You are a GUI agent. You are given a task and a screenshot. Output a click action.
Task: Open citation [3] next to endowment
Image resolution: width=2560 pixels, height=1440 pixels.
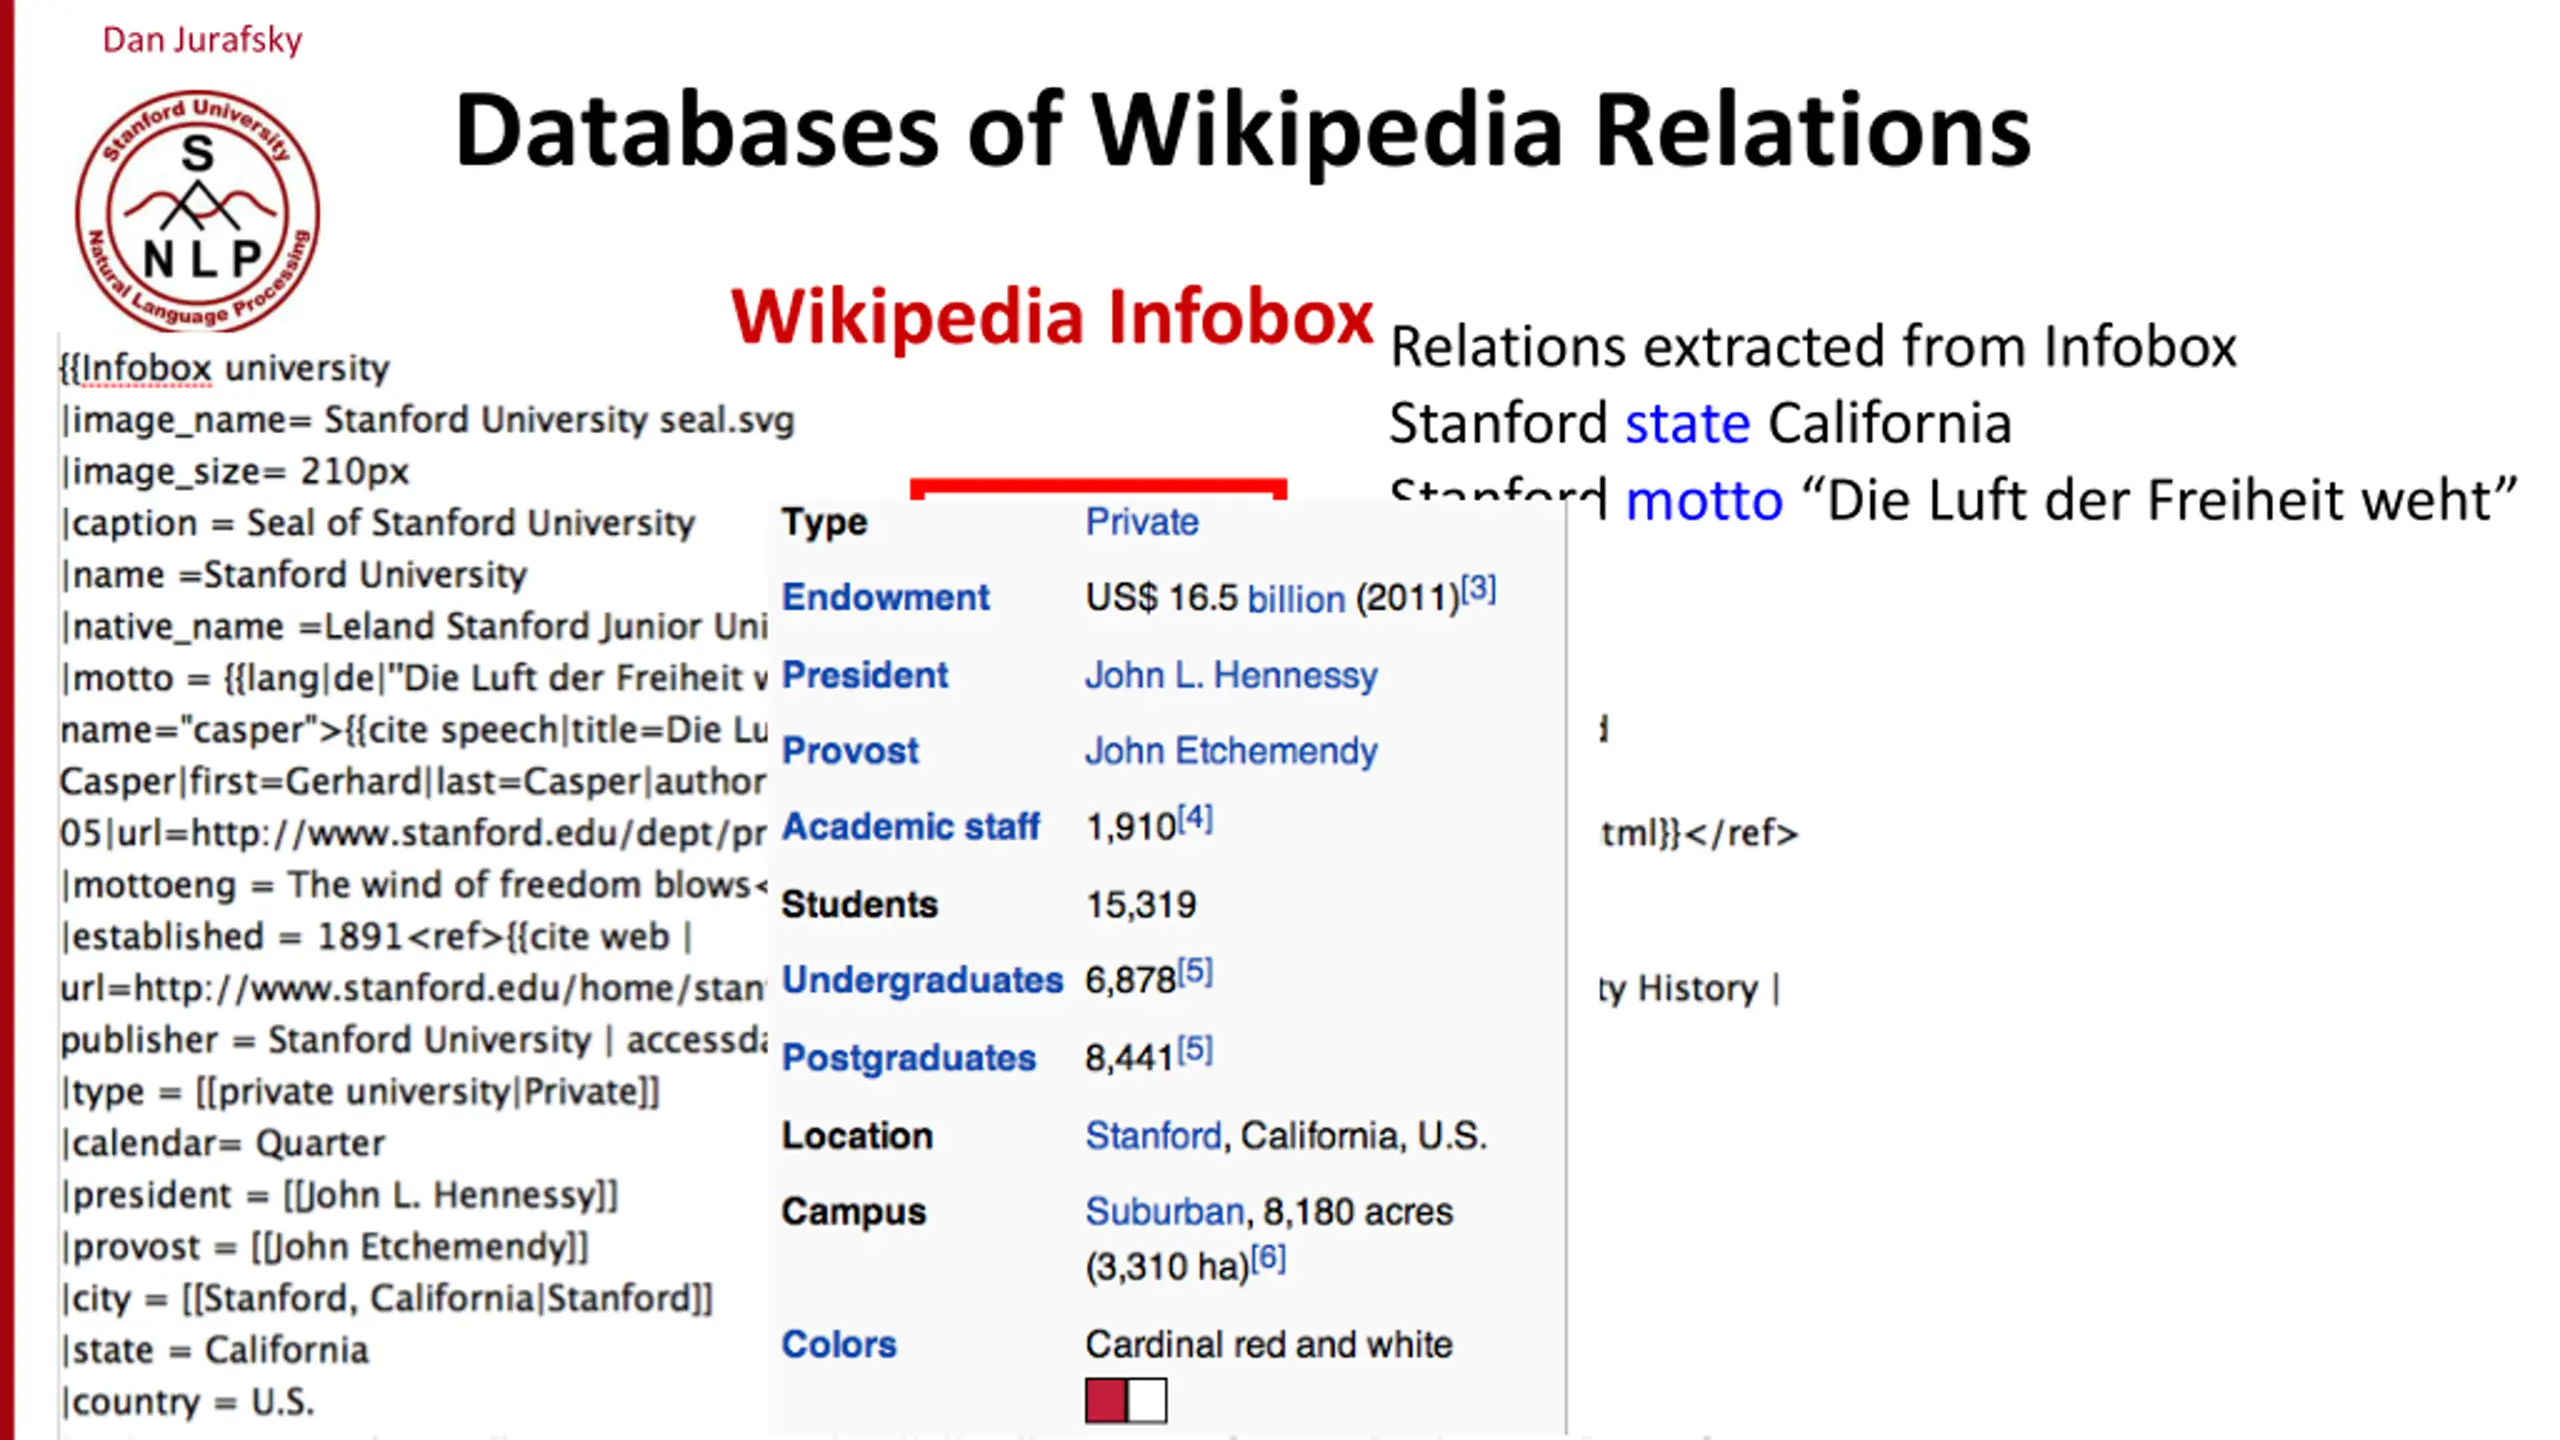(x=1478, y=589)
